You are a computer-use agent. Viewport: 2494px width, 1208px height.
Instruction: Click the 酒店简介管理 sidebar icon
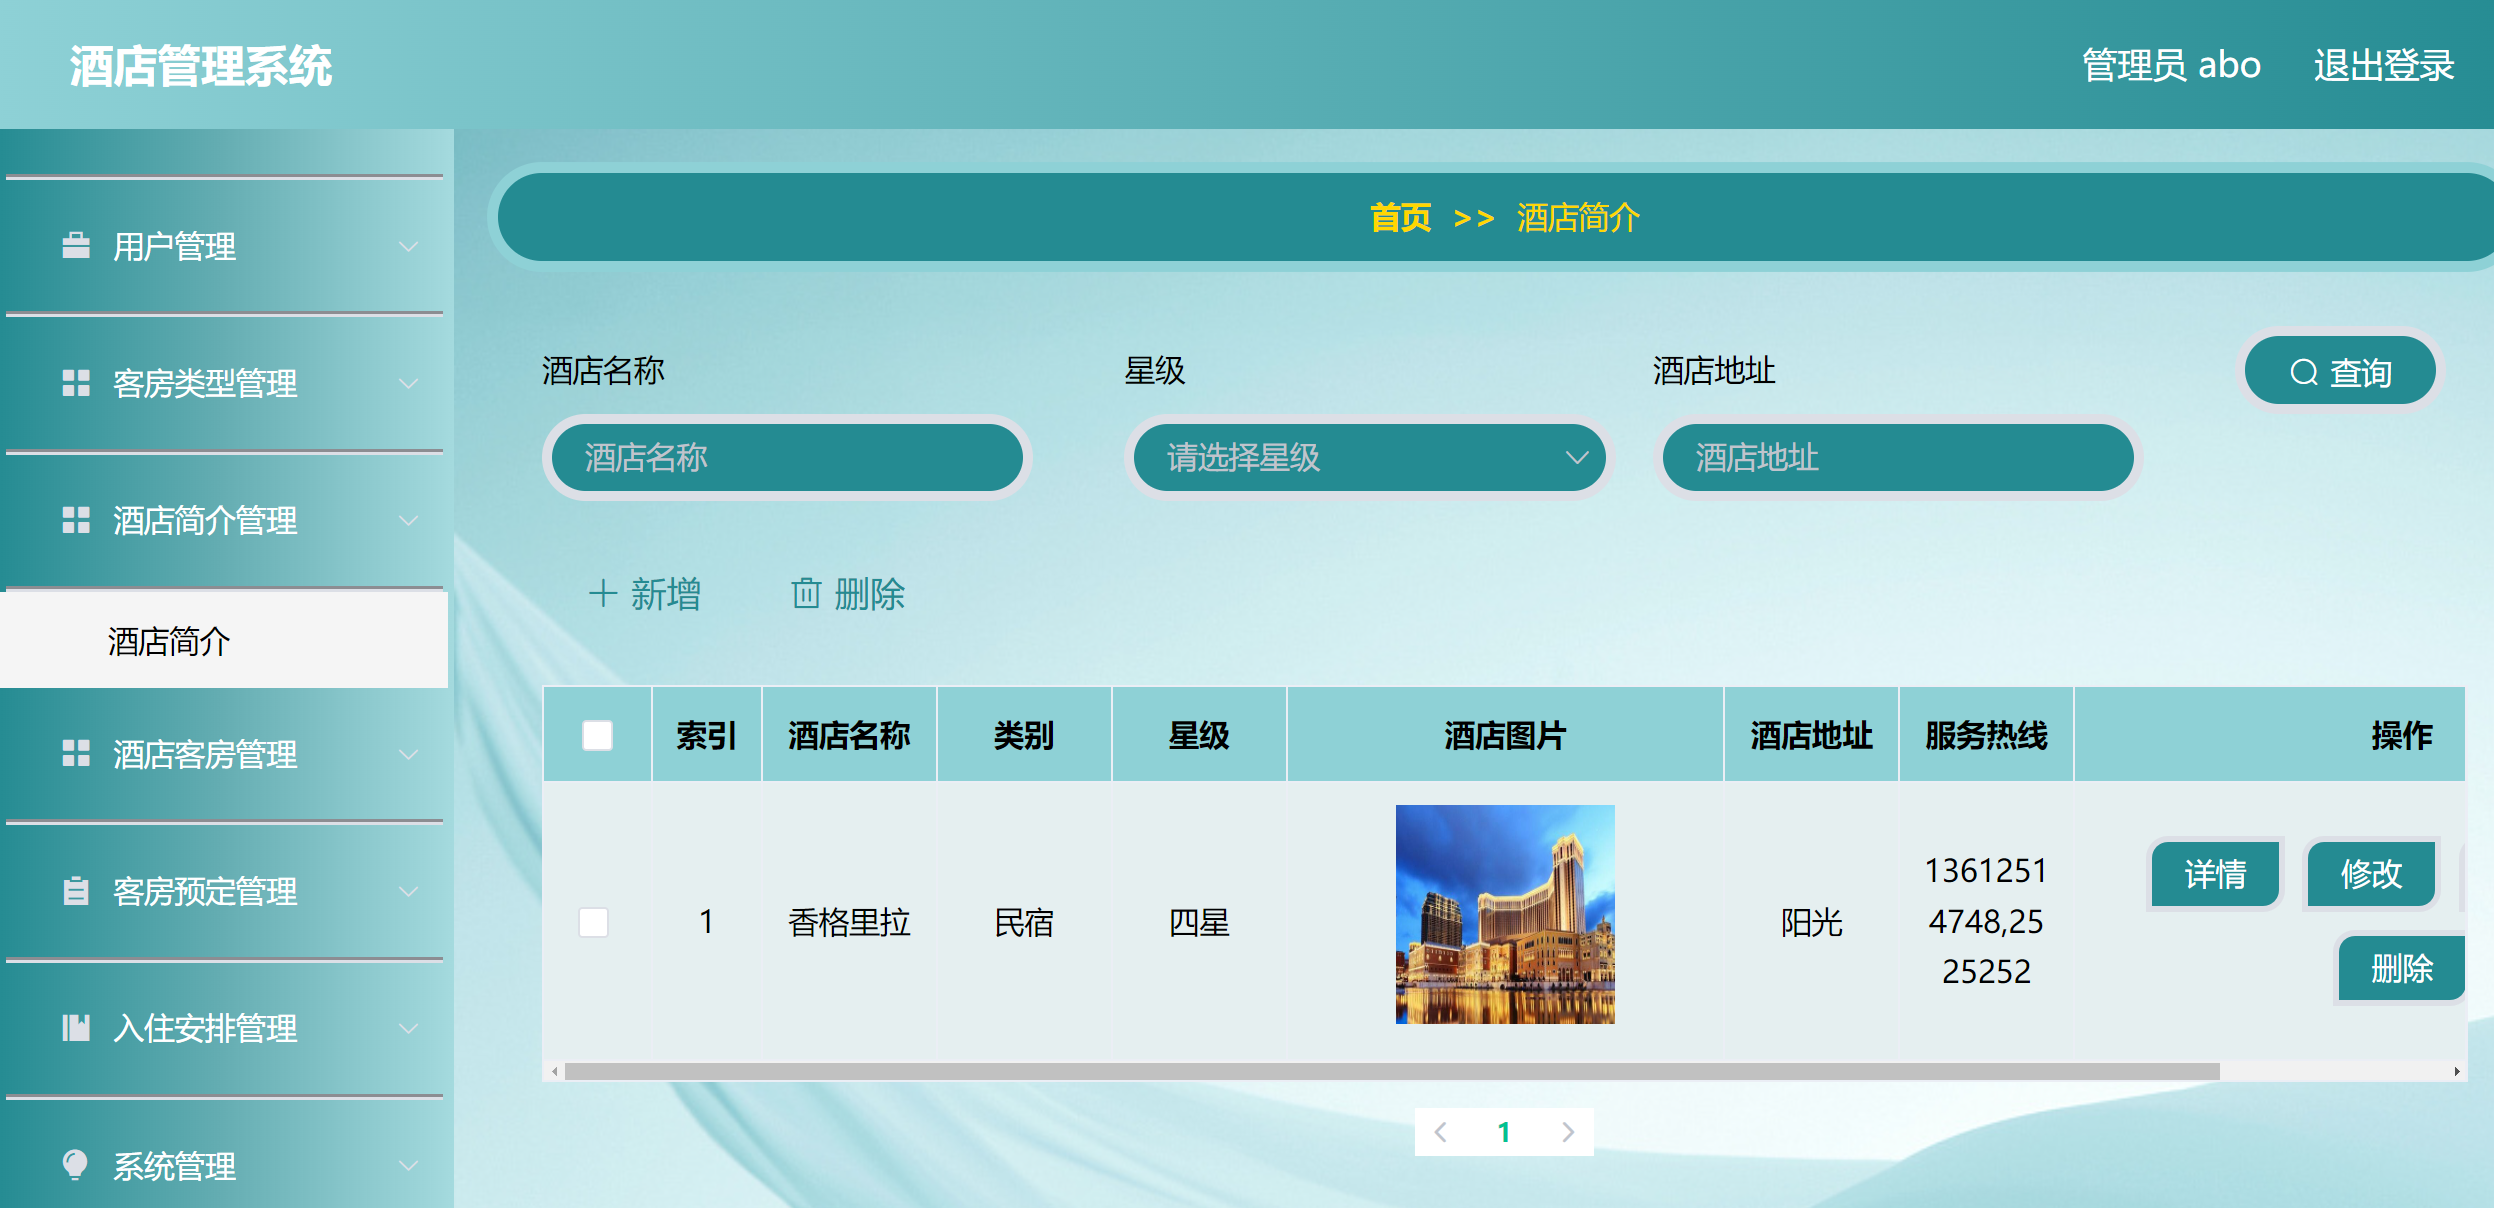[76, 520]
